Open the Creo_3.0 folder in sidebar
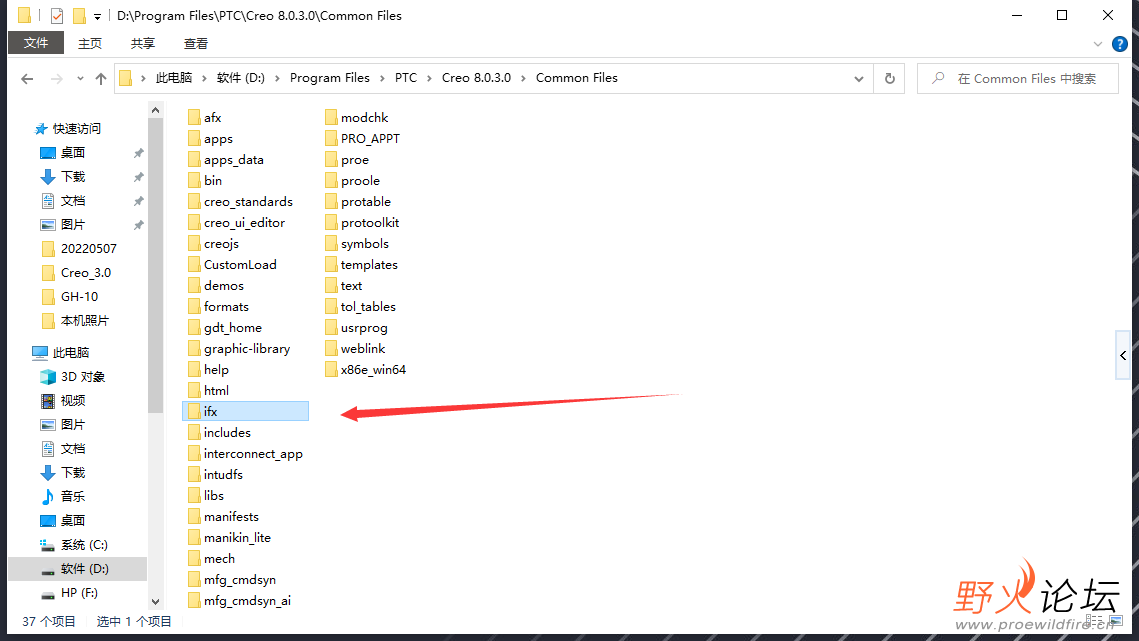Viewport: 1139px width, 641px height. pos(86,273)
